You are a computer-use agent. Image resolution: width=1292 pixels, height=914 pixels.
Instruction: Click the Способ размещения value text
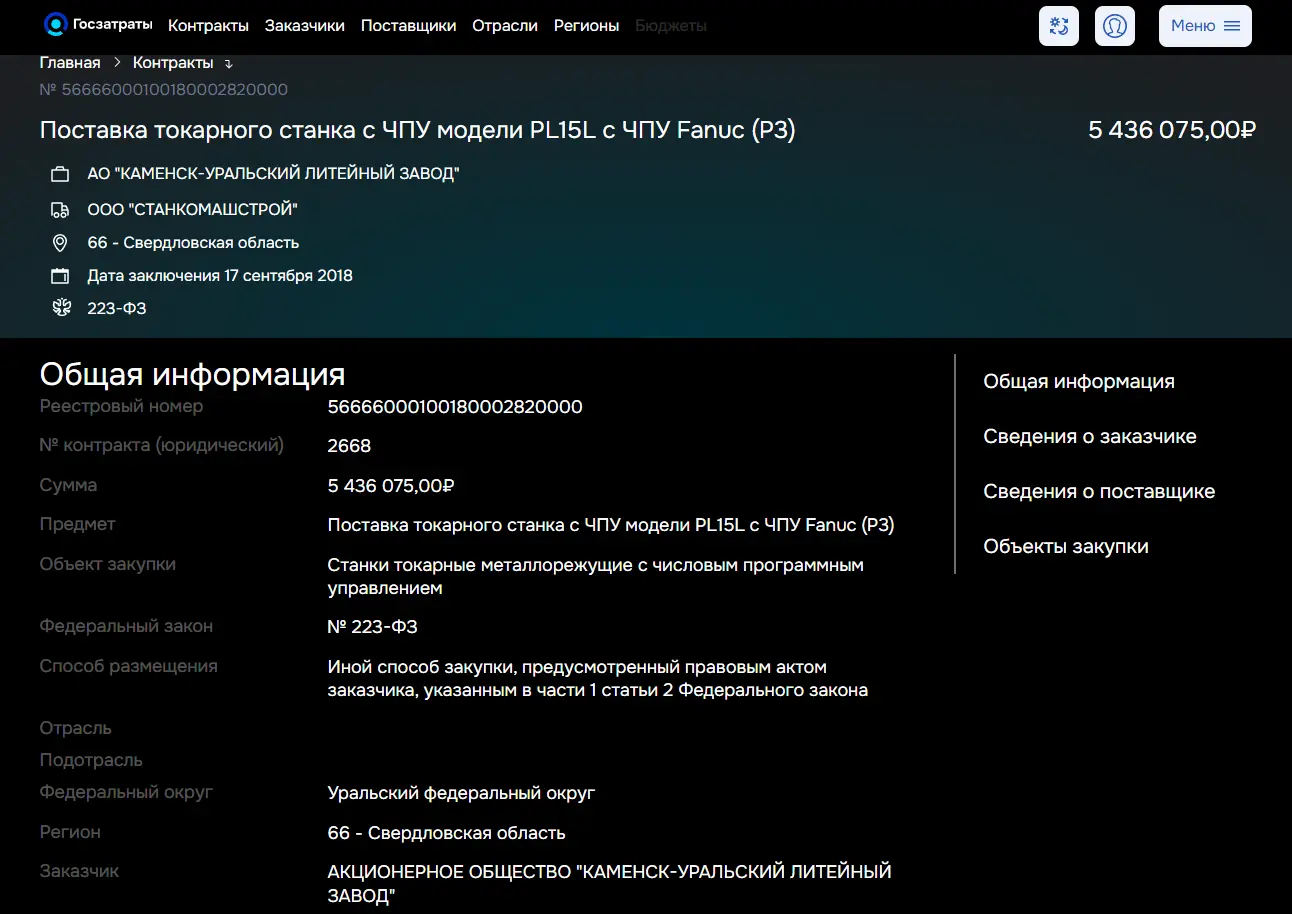point(598,678)
